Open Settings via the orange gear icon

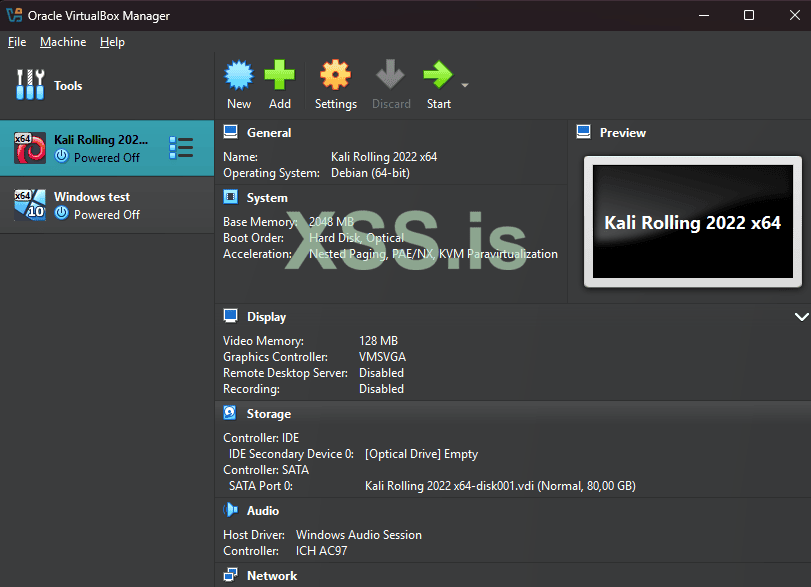336,75
